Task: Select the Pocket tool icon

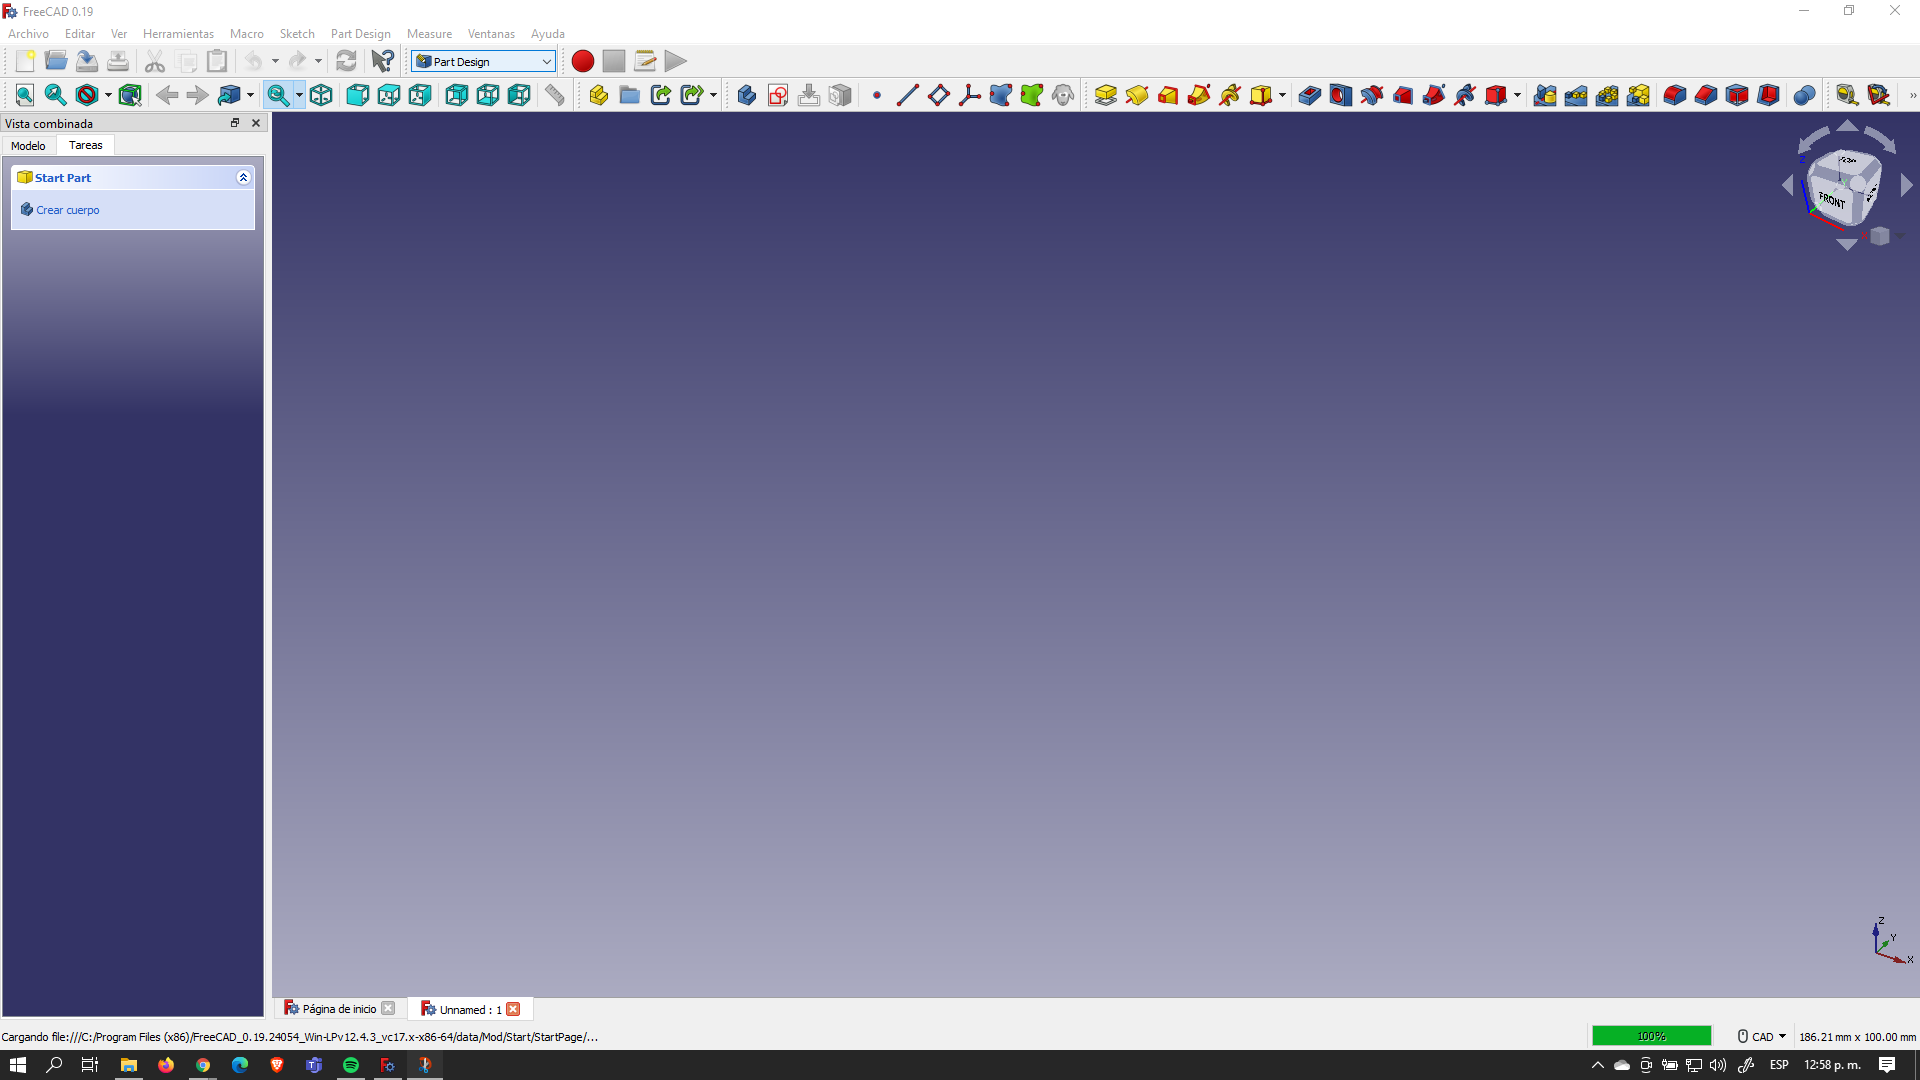Action: (x=1309, y=95)
